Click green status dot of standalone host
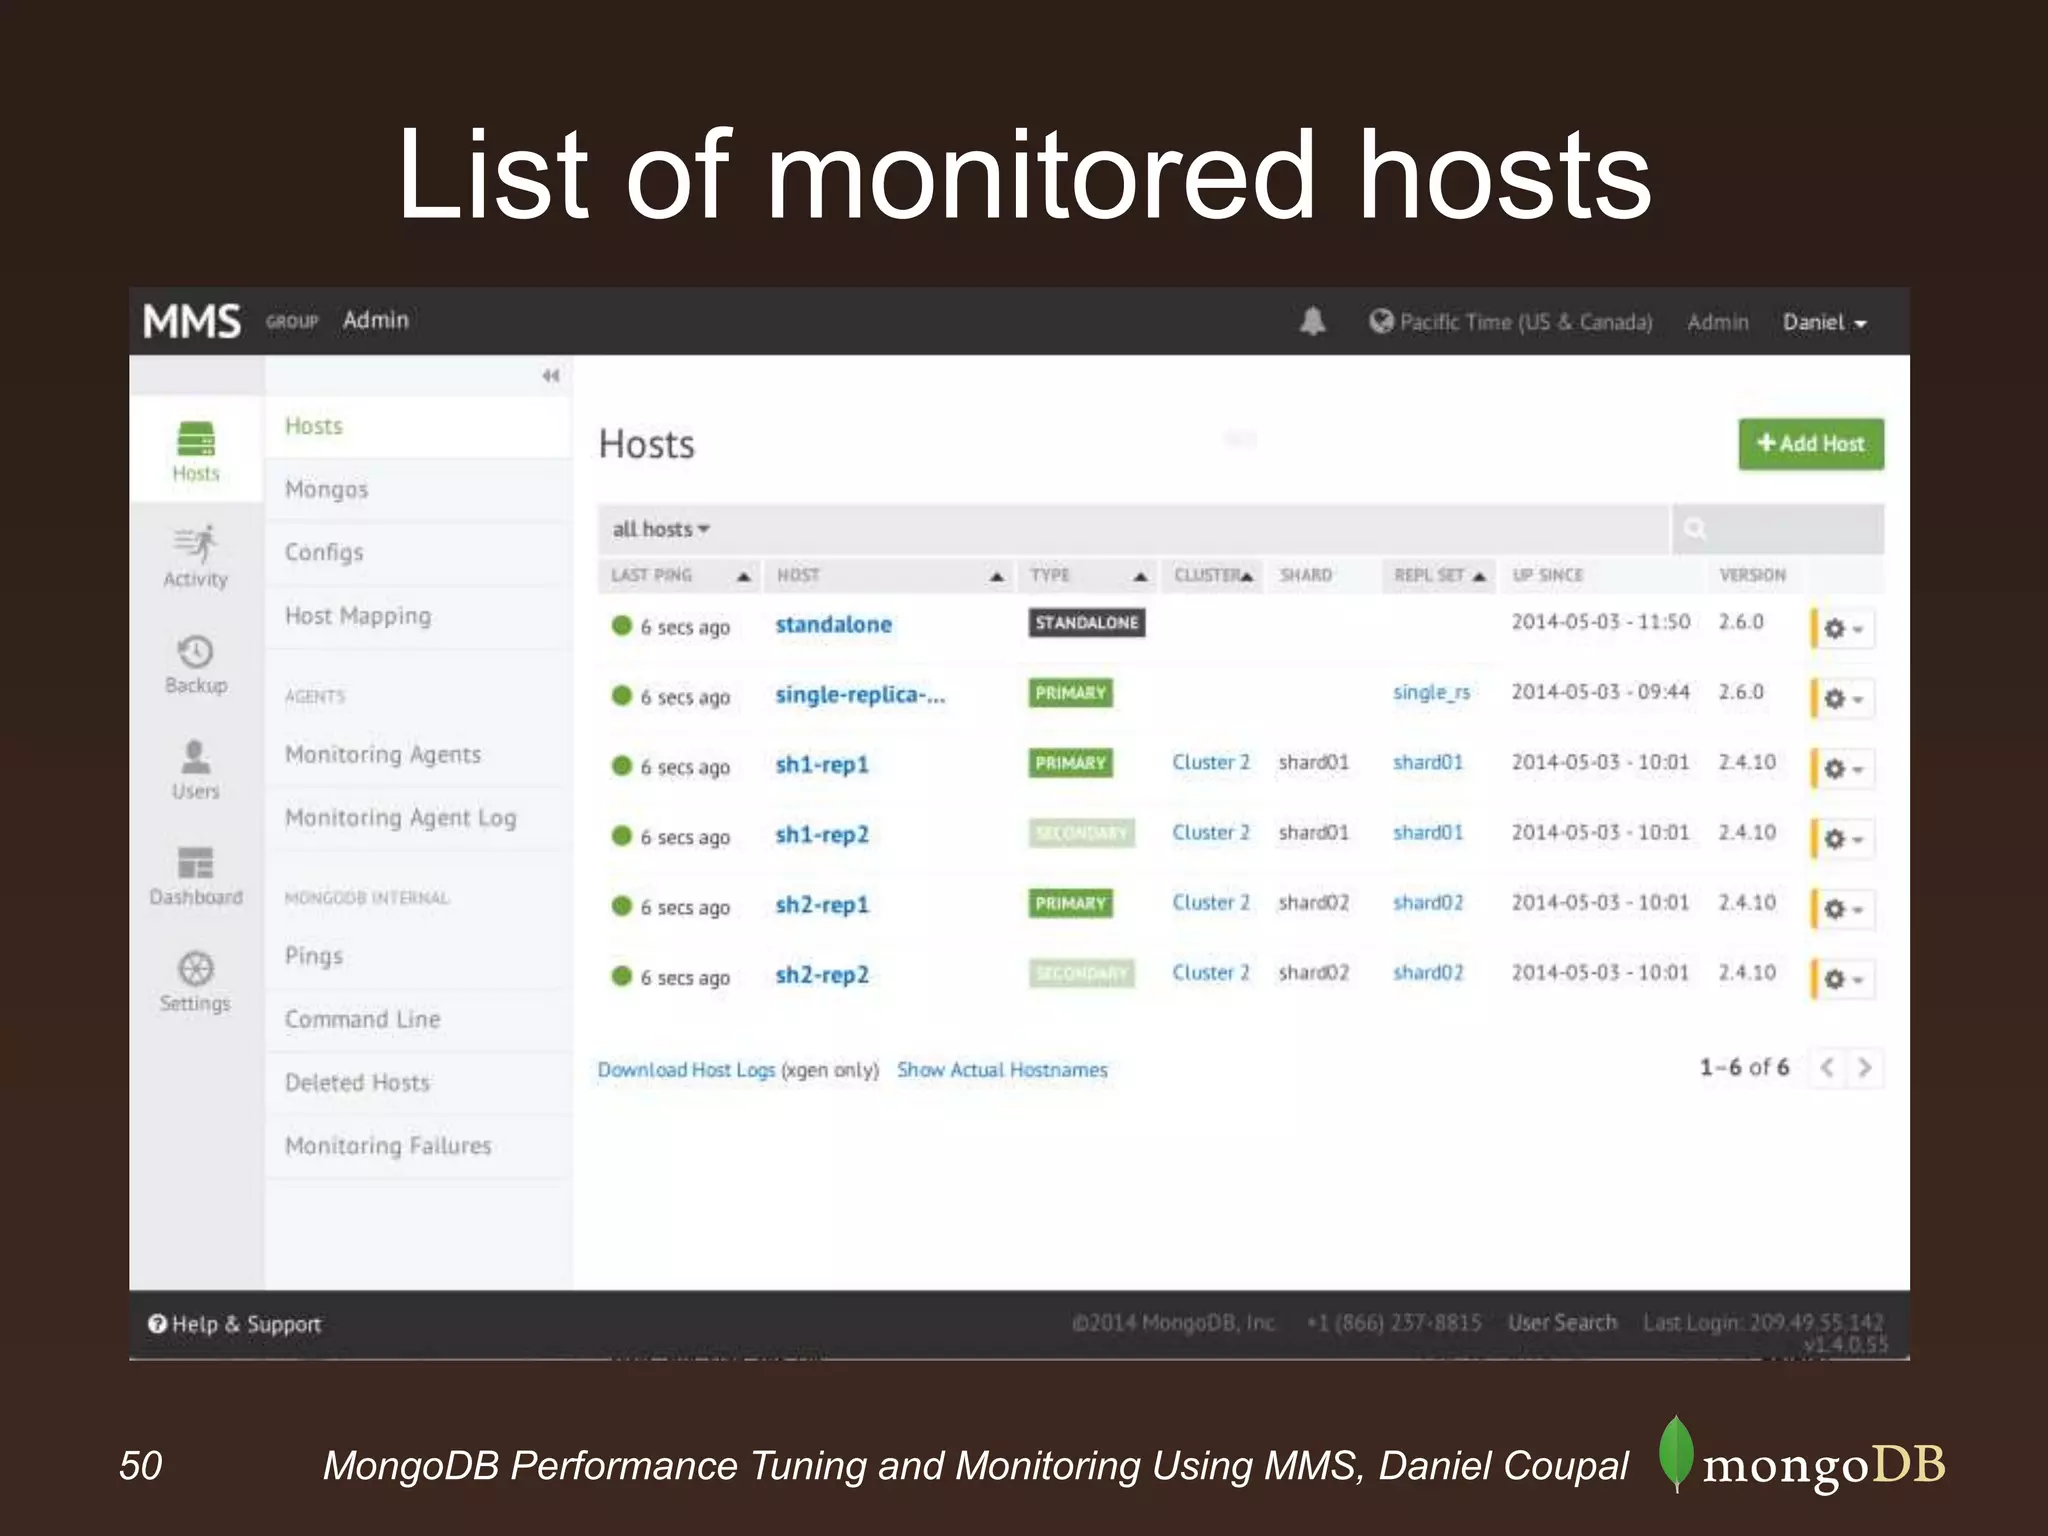The height and width of the screenshot is (1536, 2048). [x=622, y=625]
